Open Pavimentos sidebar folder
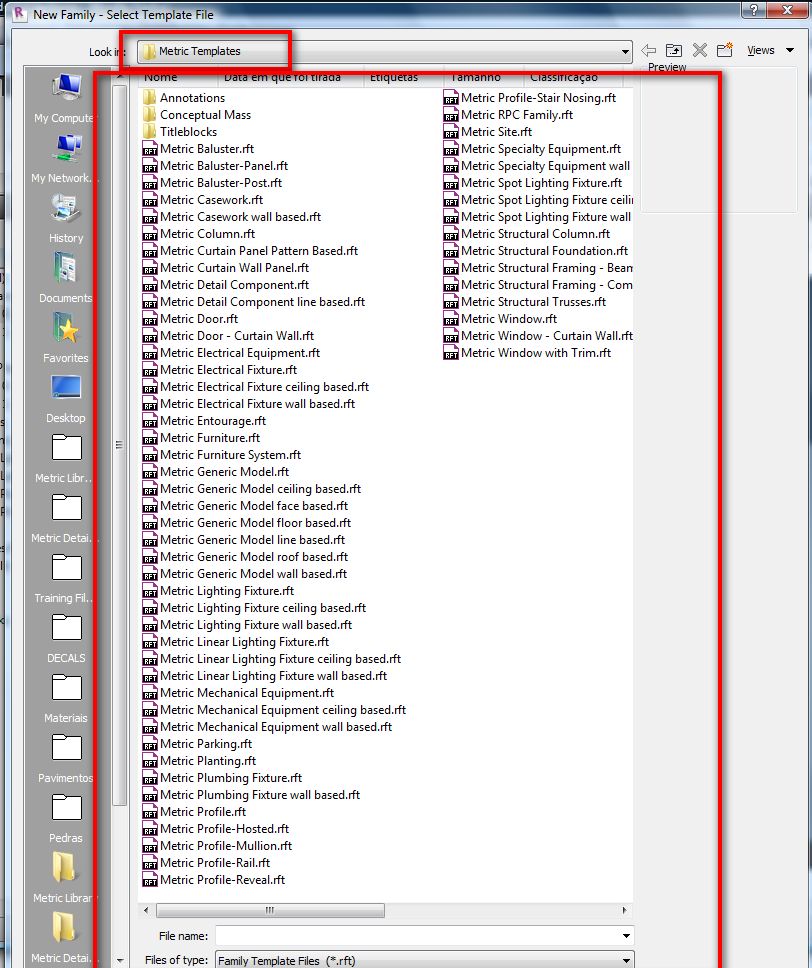Viewport: 812px width, 968px height. [65, 758]
